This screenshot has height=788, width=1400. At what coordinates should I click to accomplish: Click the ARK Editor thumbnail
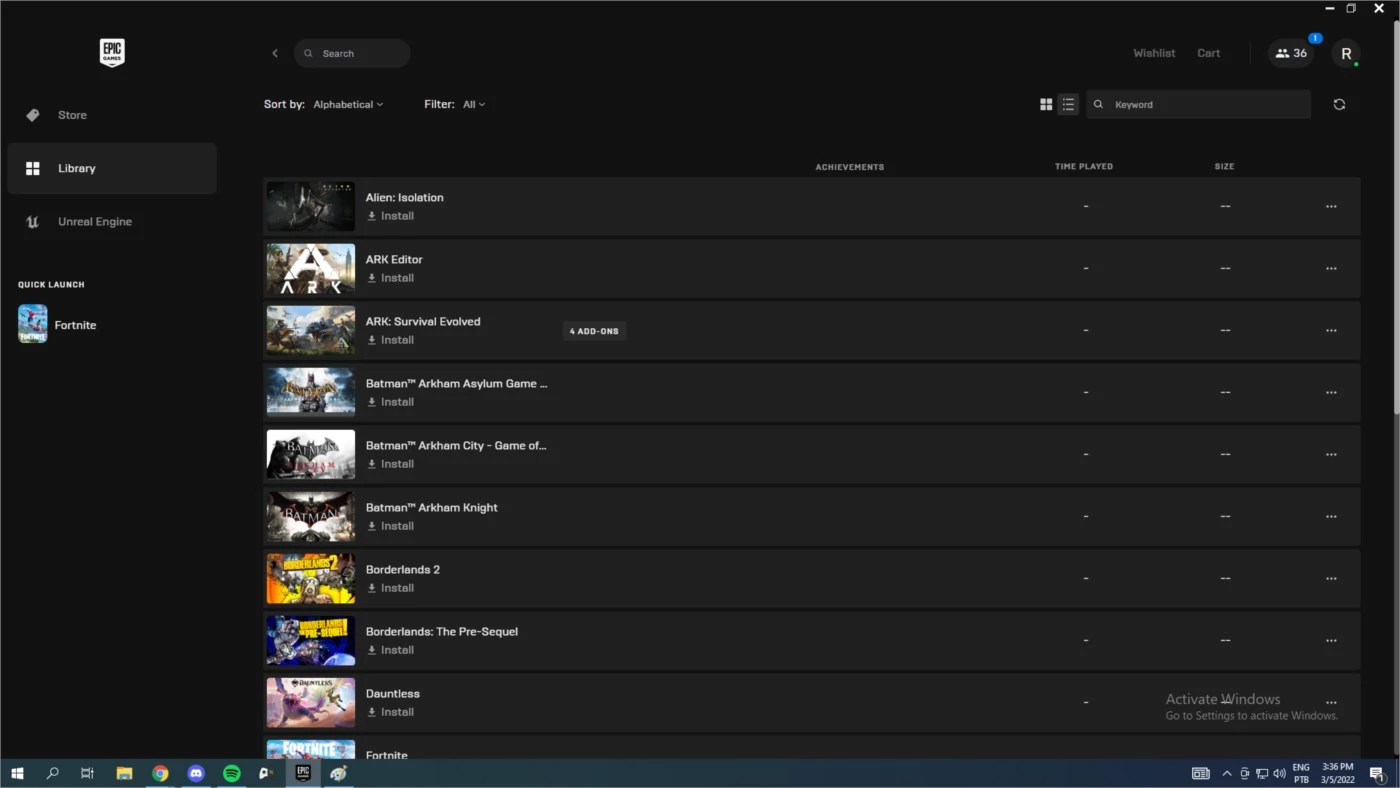click(311, 268)
